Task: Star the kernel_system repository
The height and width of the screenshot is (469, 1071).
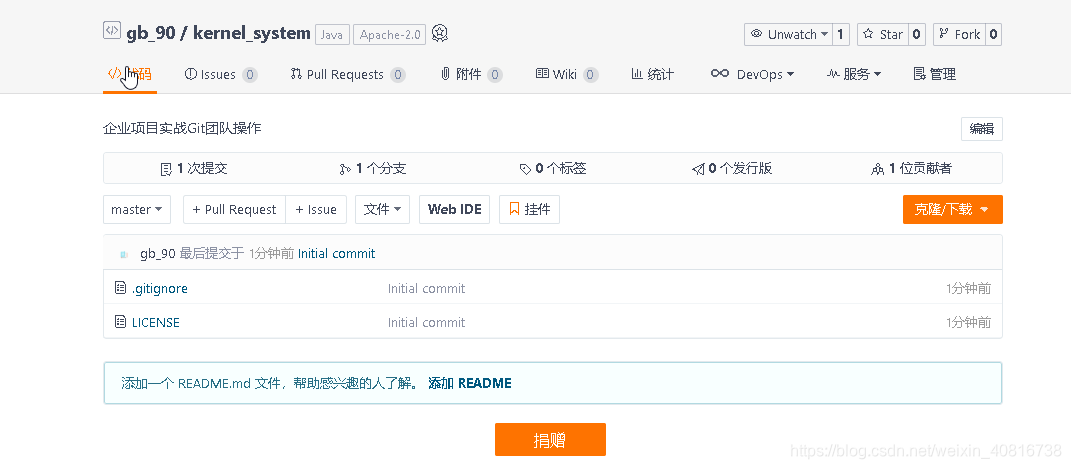Action: (x=882, y=34)
